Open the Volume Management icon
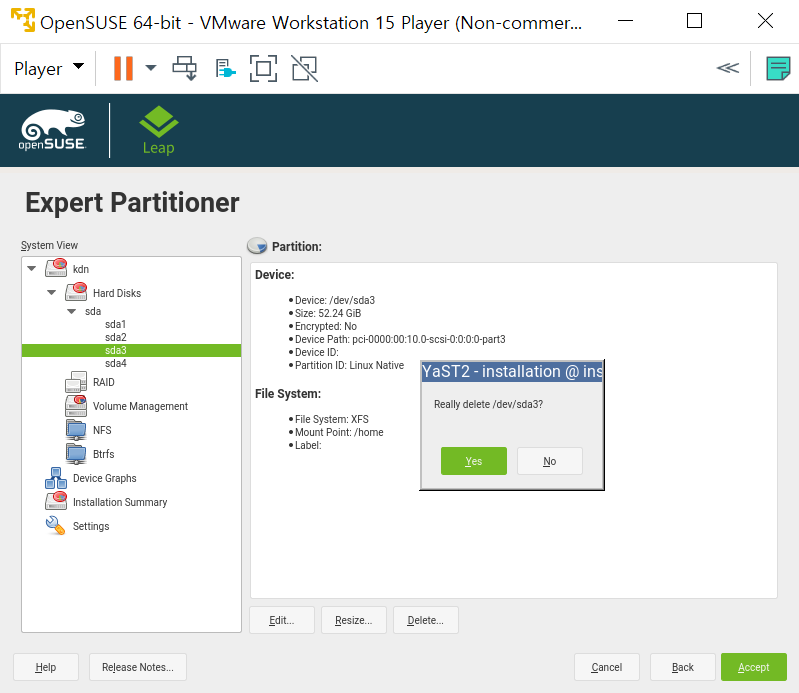799x693 pixels. [76, 406]
